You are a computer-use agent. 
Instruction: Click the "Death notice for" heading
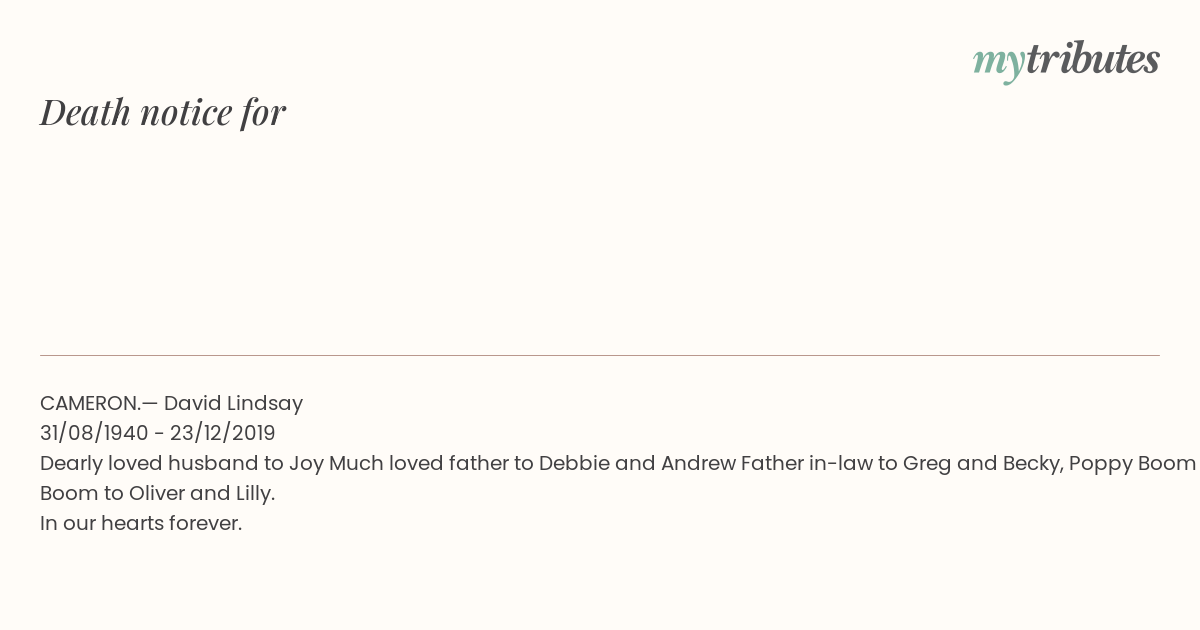click(x=163, y=112)
